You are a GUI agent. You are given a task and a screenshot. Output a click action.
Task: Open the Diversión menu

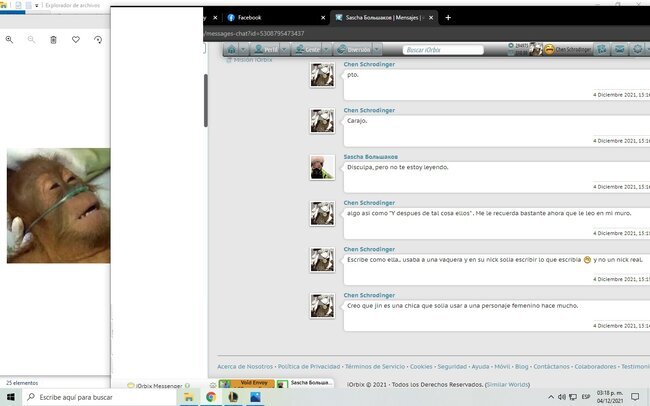click(354, 50)
